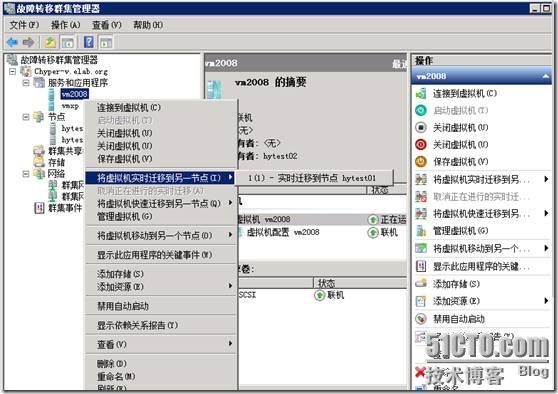This screenshot has height=394, width=558.
Task: Click 将虚拟机移动到另一个 icon in Actions pane
Action: [x=421, y=248]
